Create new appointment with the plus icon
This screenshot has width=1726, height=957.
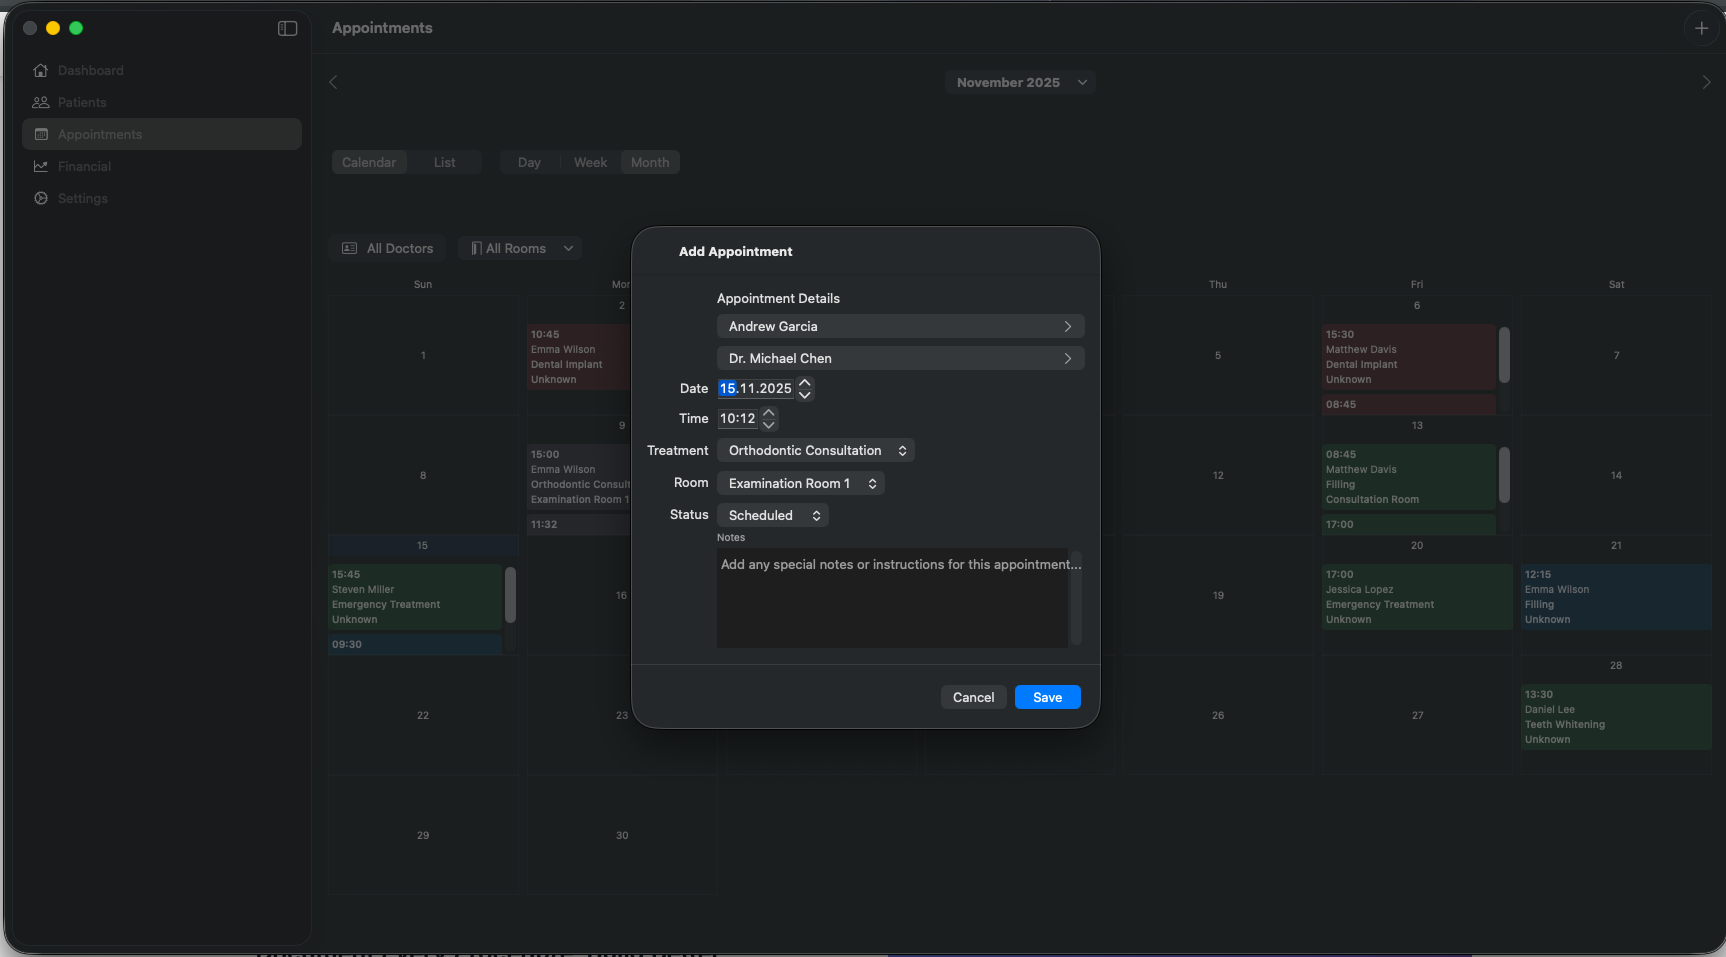pyautogui.click(x=1701, y=28)
